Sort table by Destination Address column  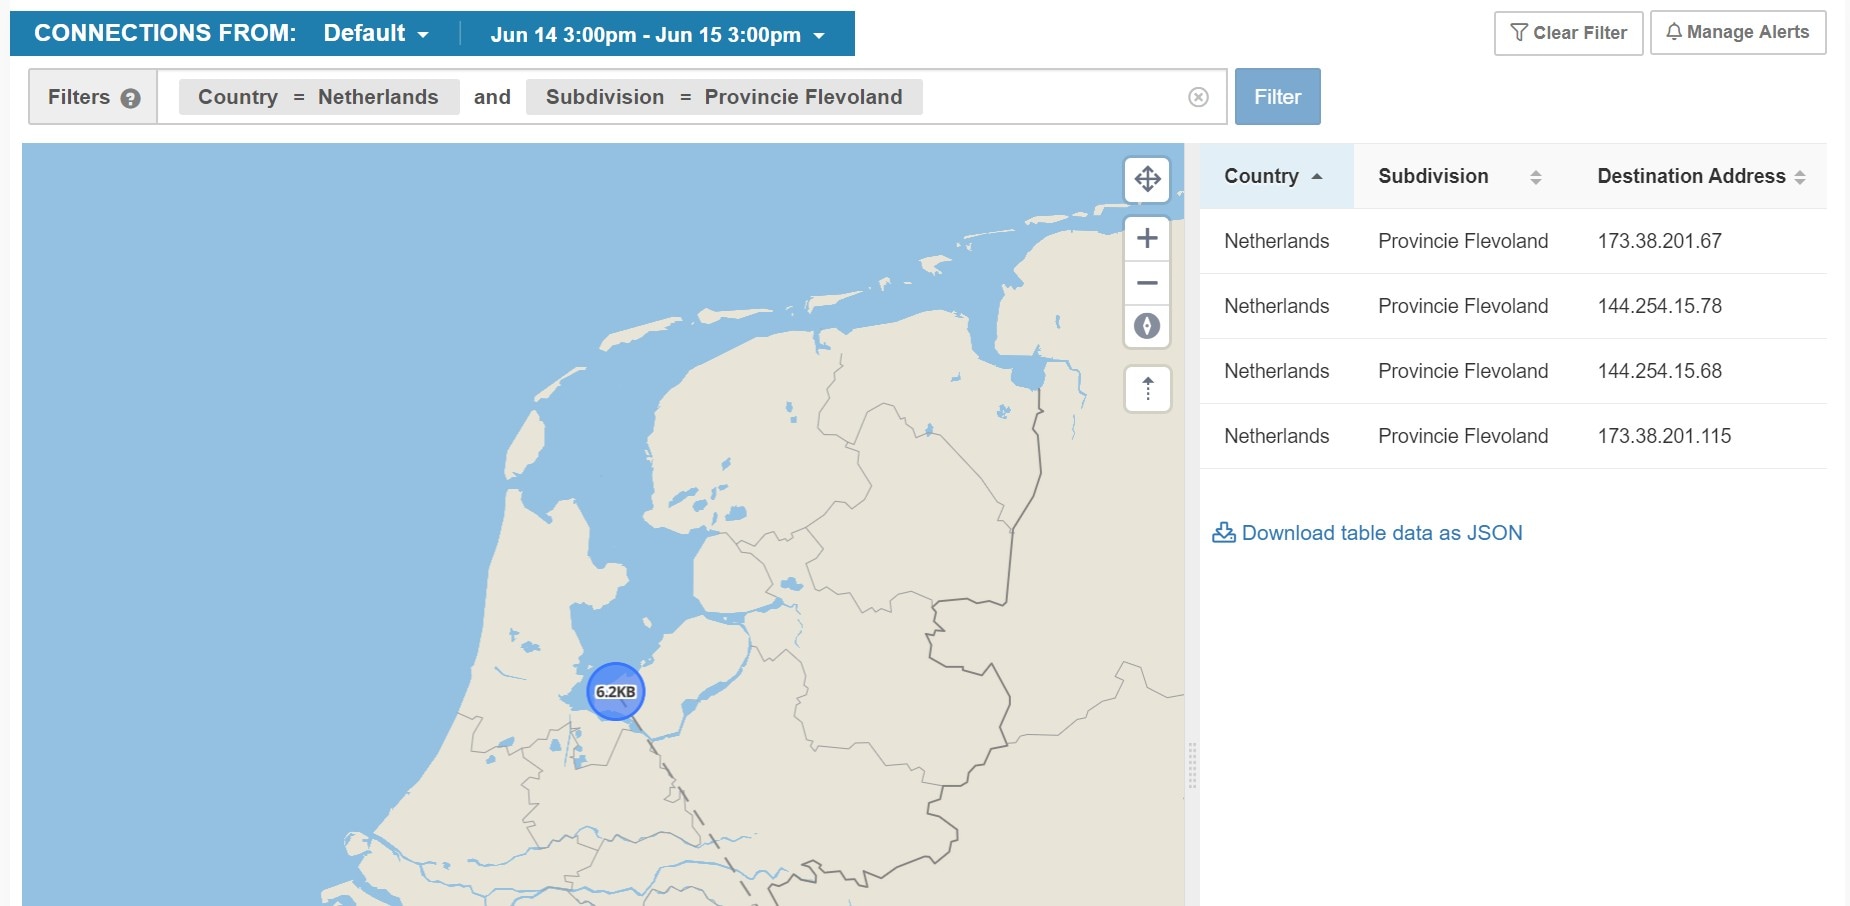pos(1701,176)
